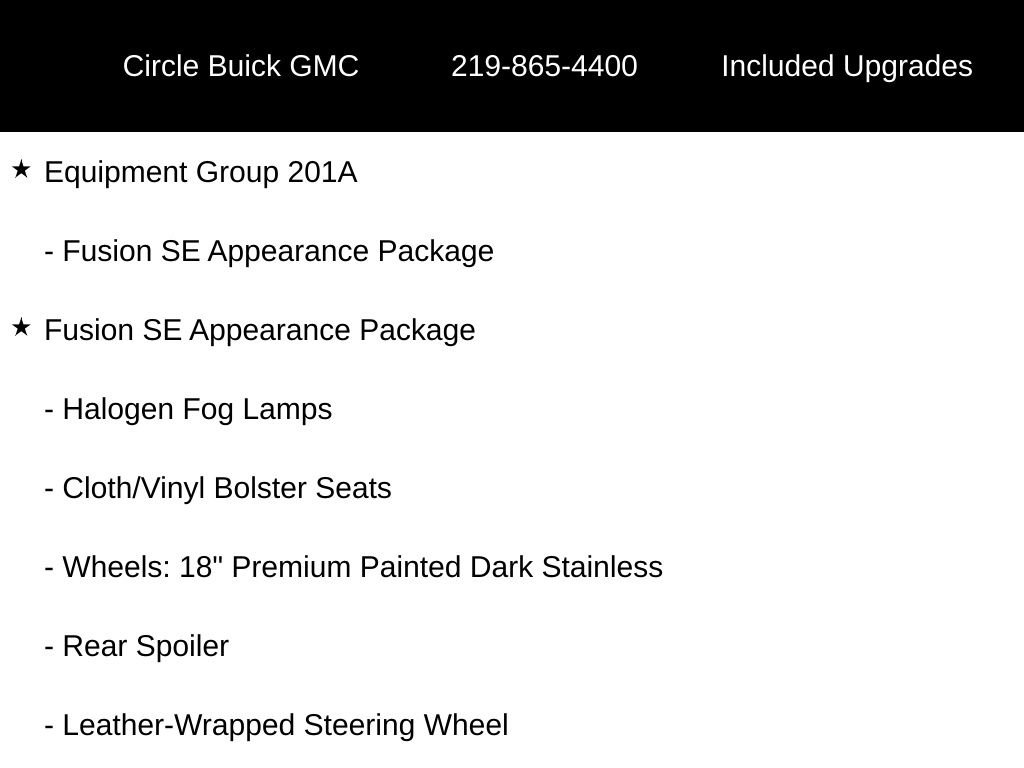
Task: Click the dash before the Wheels 18" item
Action: (x=49, y=568)
